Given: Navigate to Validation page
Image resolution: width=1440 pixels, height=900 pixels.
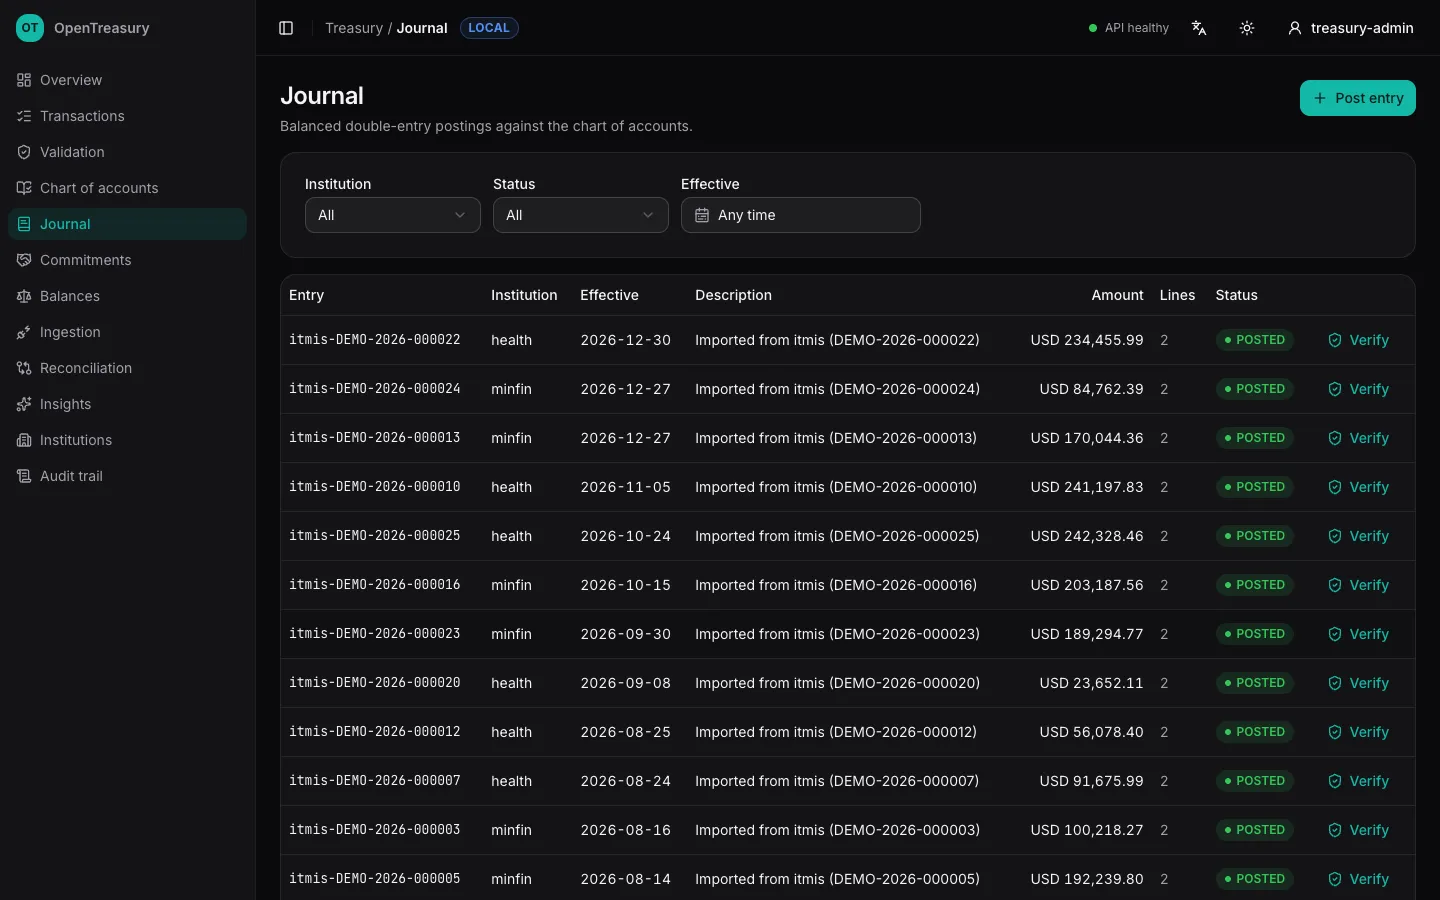Looking at the screenshot, I should click(127, 152).
